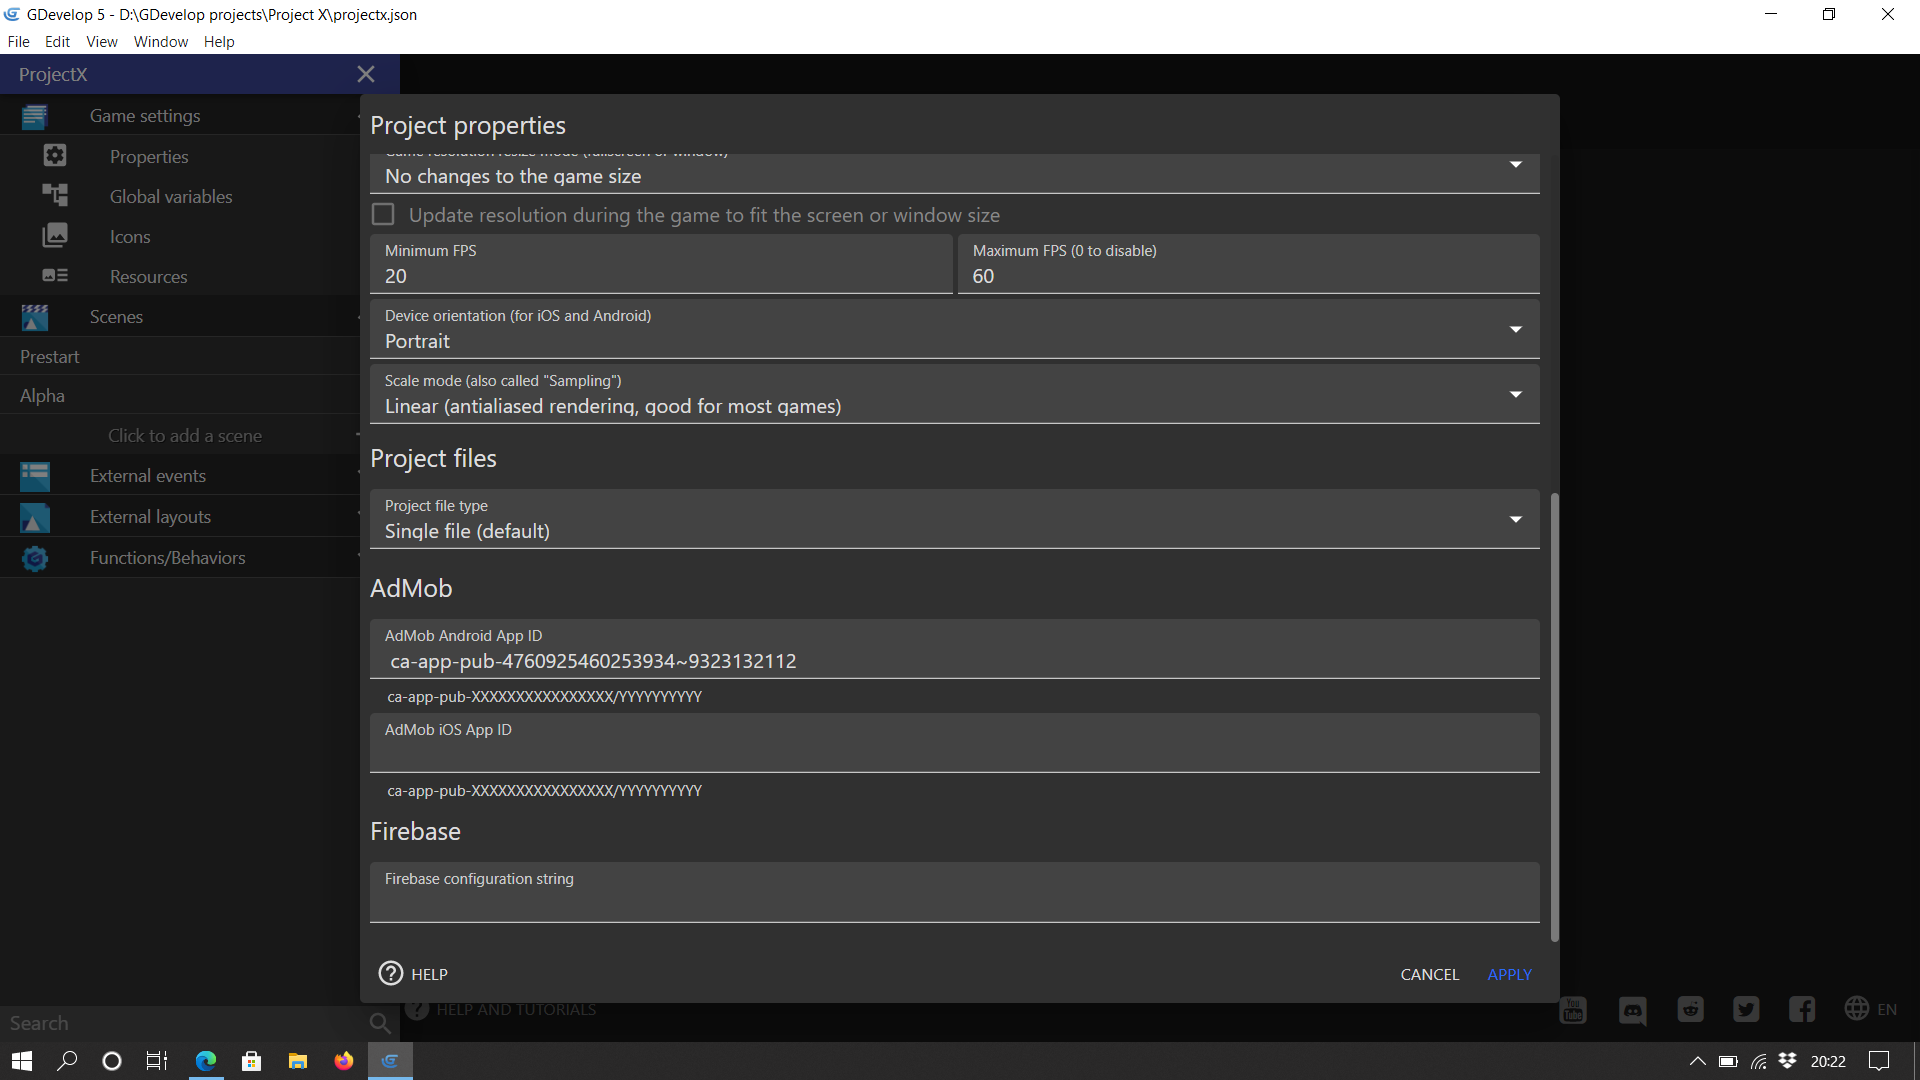Open GDevelop's Discord from footer icons
1920x1080 pixels.
[1632, 1011]
